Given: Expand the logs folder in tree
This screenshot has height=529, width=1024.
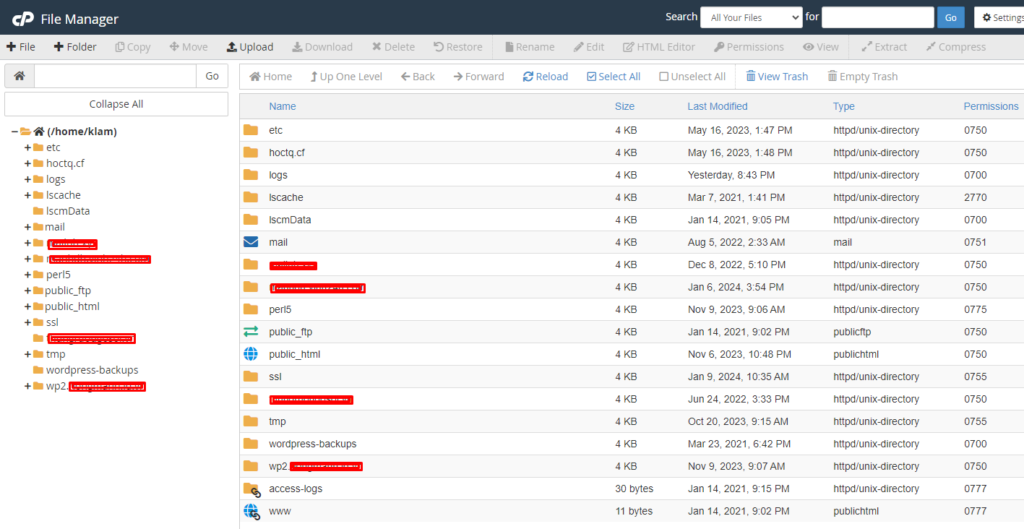Looking at the screenshot, I should click(27, 179).
